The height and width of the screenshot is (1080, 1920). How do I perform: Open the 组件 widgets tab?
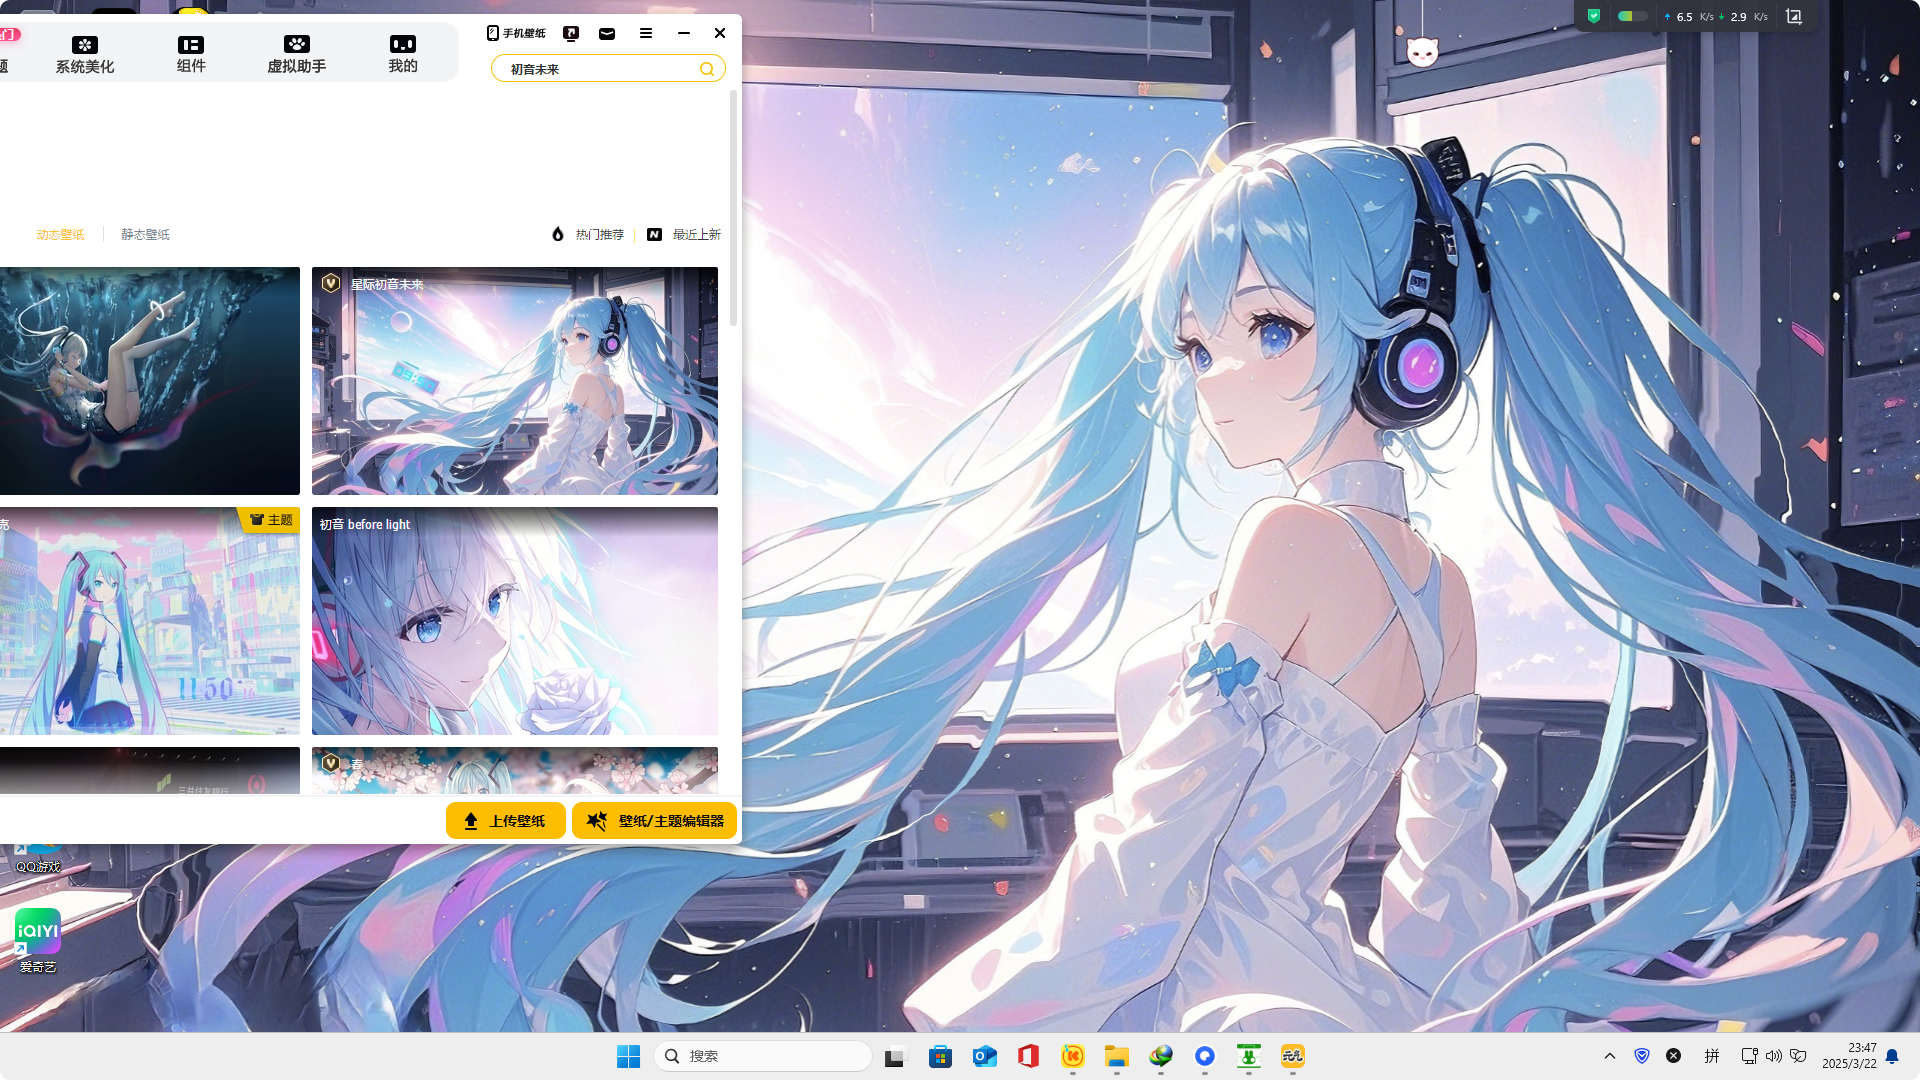[x=191, y=54]
